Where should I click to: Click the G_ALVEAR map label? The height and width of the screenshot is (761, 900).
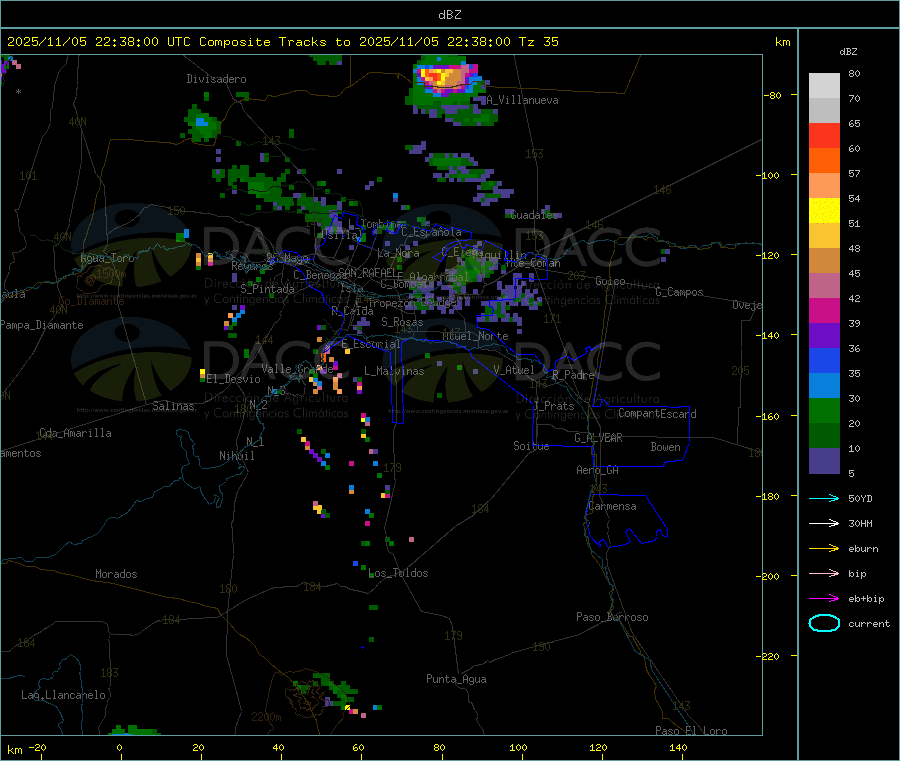(598, 438)
